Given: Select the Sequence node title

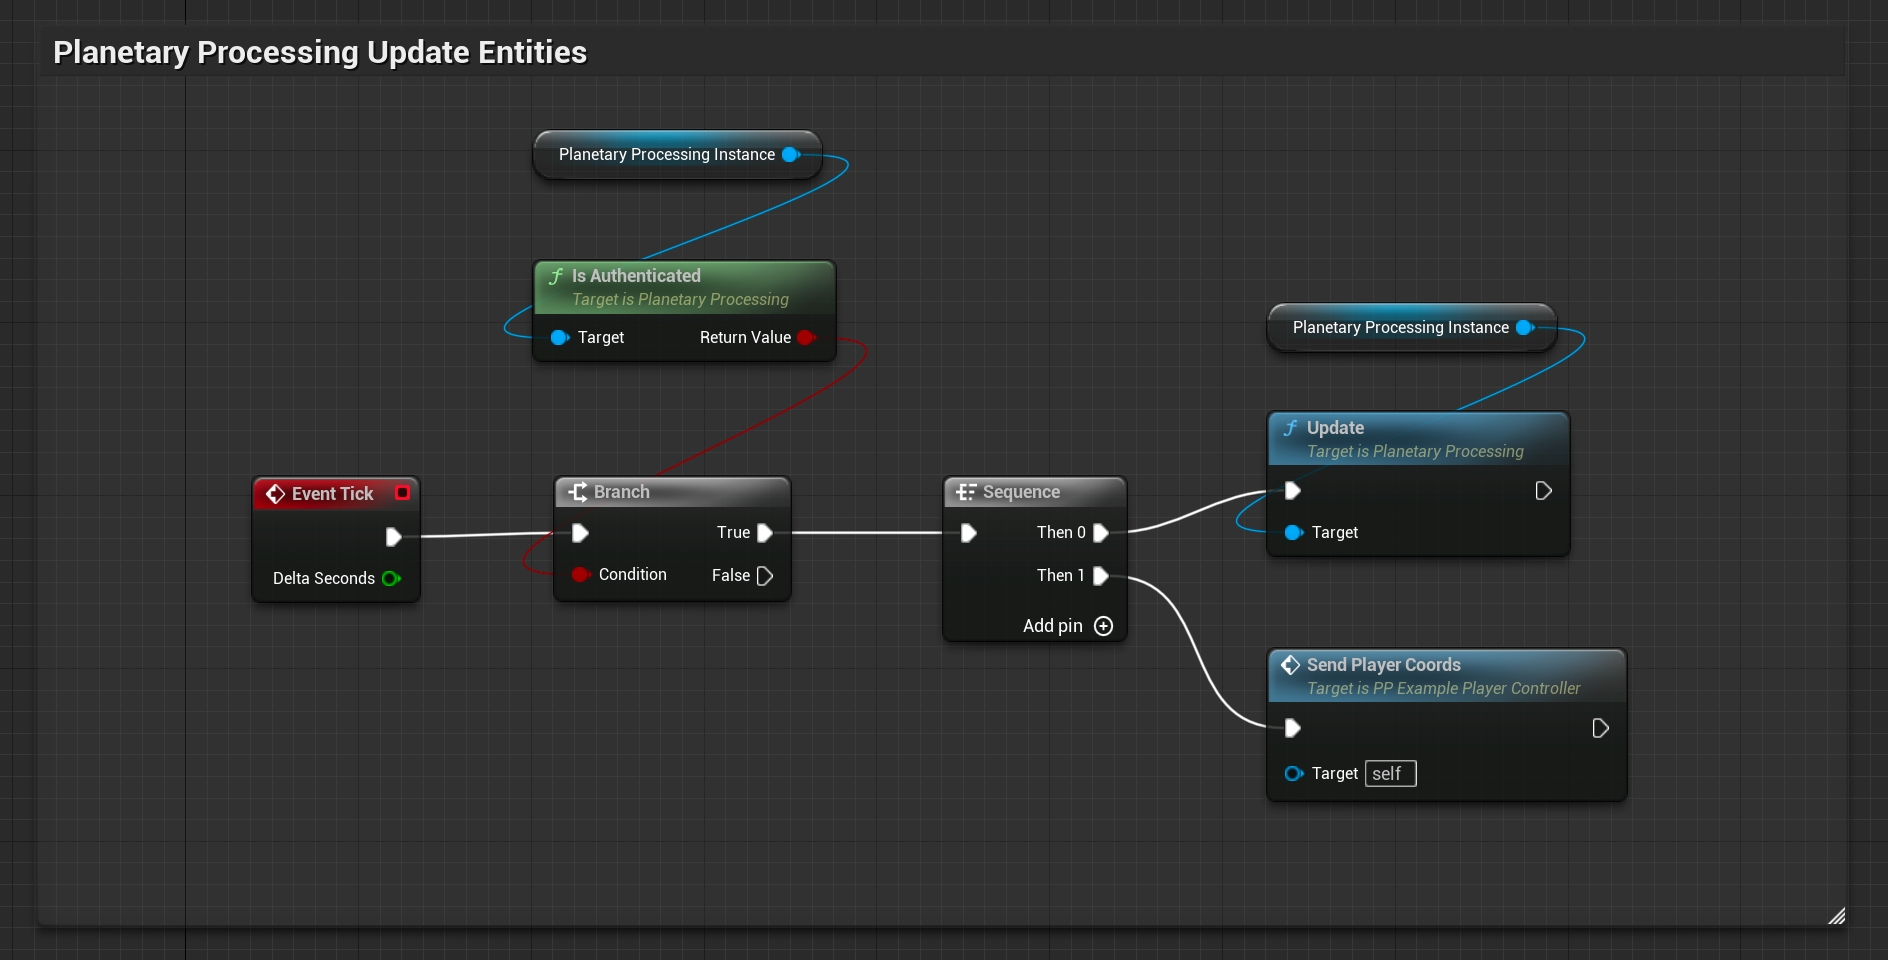Looking at the screenshot, I should [1021, 492].
